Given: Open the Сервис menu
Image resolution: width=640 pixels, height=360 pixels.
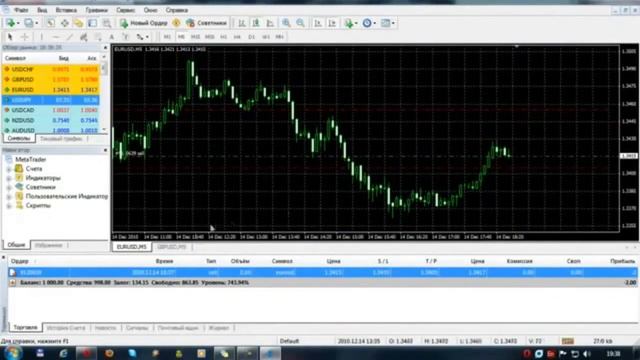Looking at the screenshot, I should tap(126, 10).
